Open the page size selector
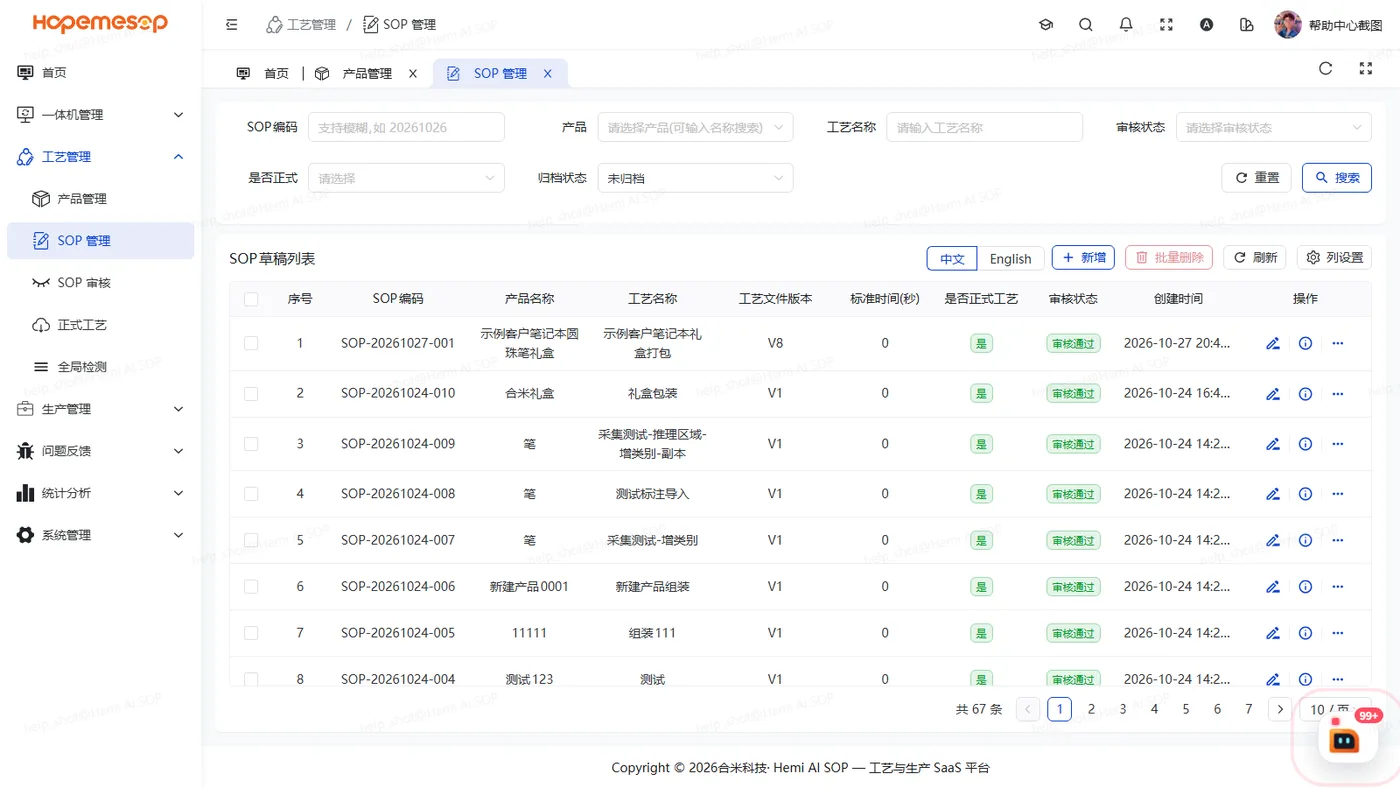This screenshot has width=1400, height=788. (1335, 709)
